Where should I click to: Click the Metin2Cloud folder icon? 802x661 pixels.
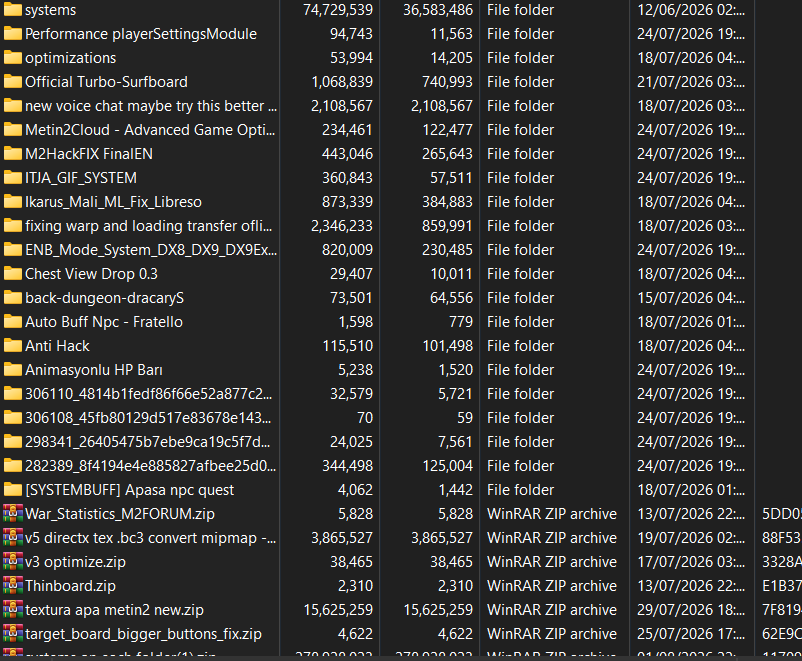click(12, 130)
